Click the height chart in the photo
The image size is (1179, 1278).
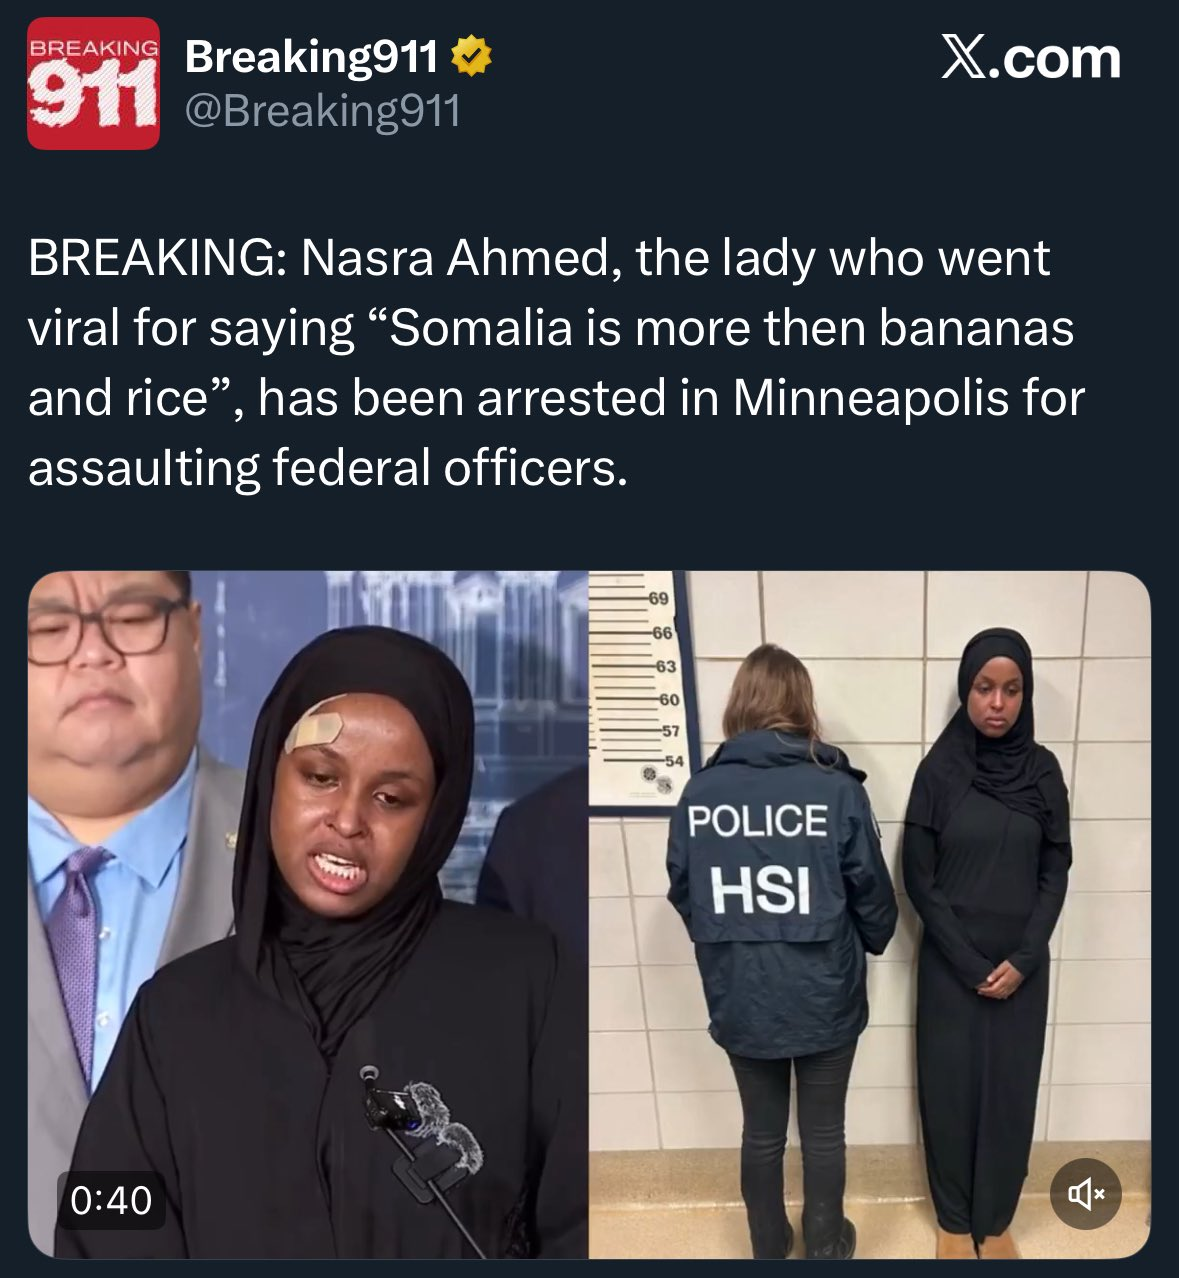637,687
